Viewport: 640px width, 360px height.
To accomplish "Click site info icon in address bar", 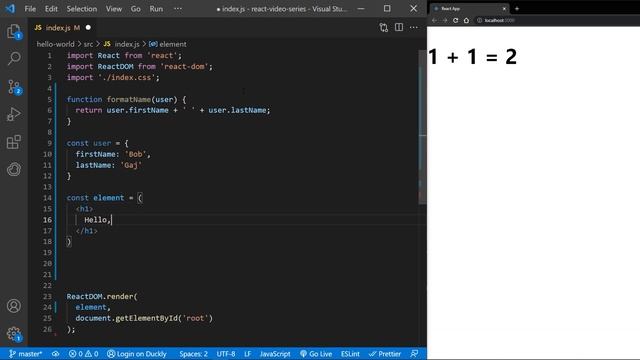I will pyautogui.click(x=480, y=20).
